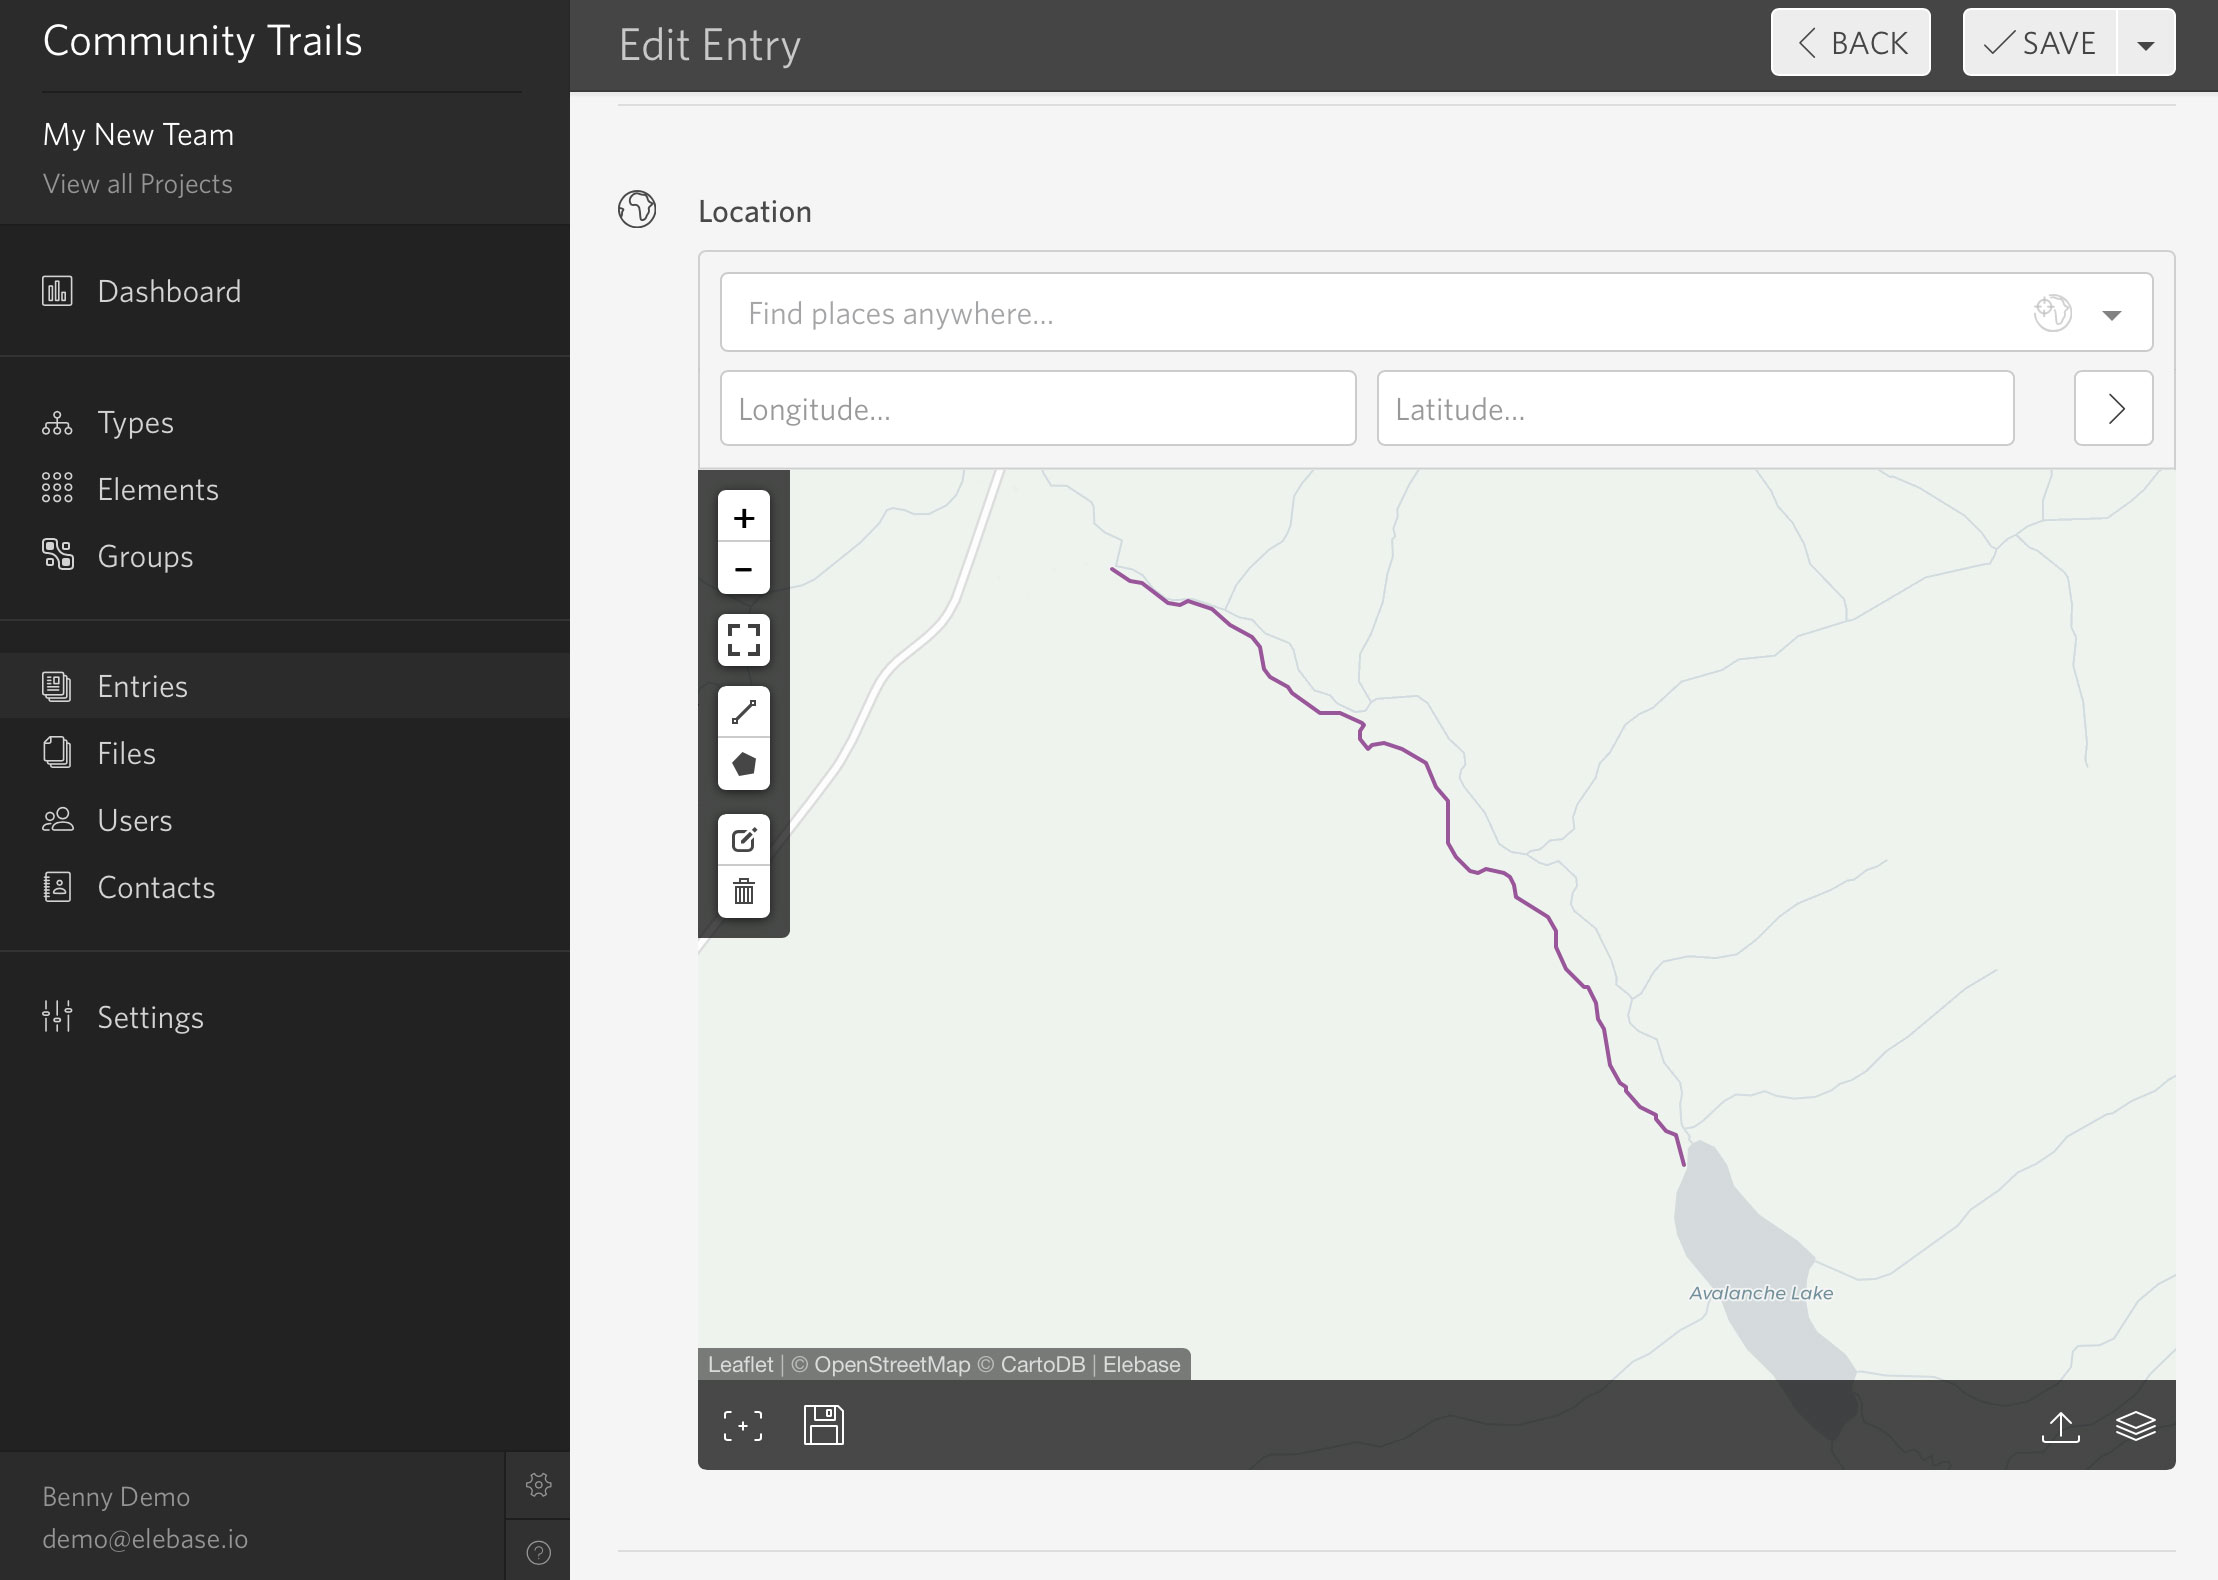
Task: Click the upload icon below the map
Action: click(2060, 1427)
